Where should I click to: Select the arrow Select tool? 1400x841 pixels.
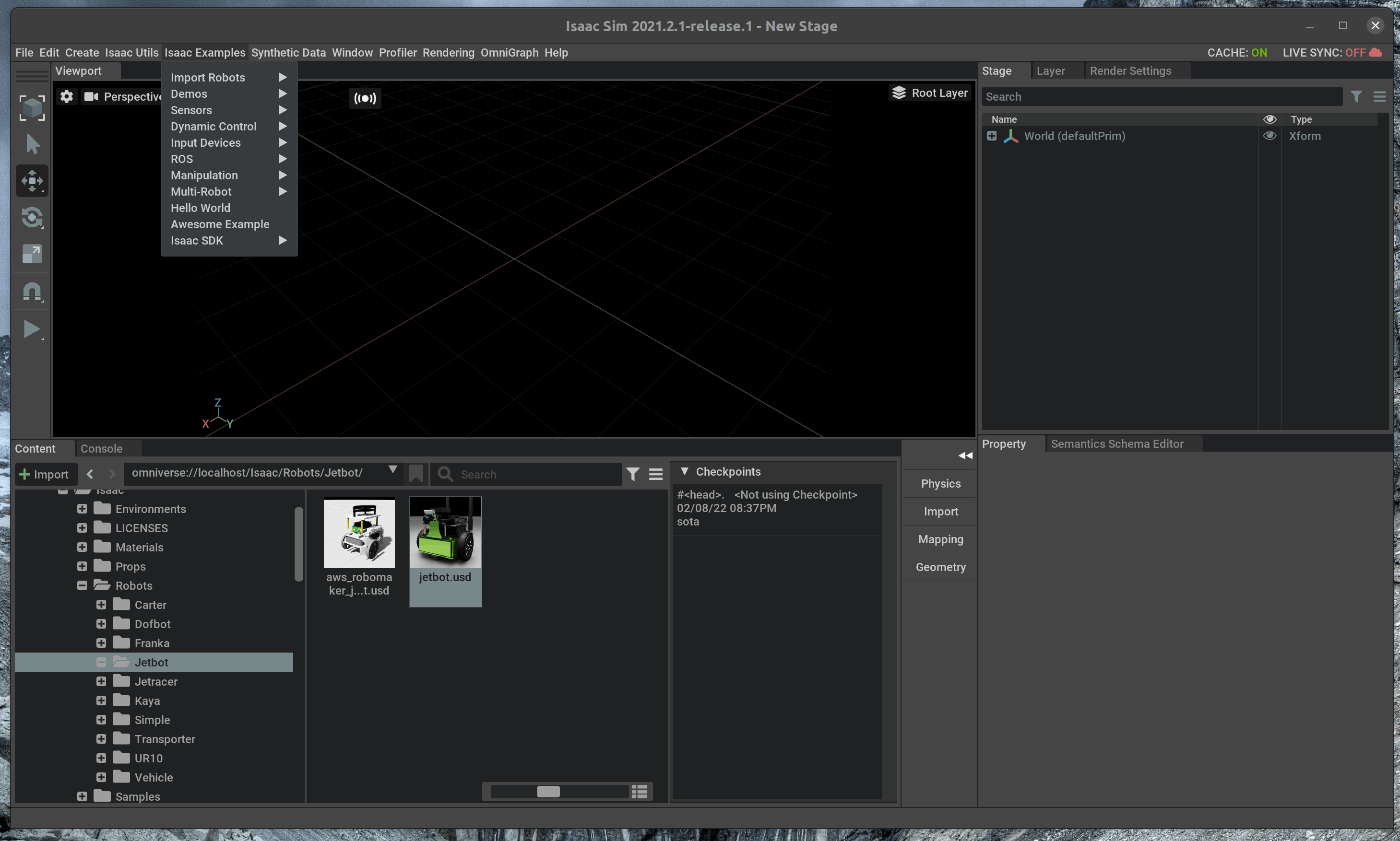[32, 145]
